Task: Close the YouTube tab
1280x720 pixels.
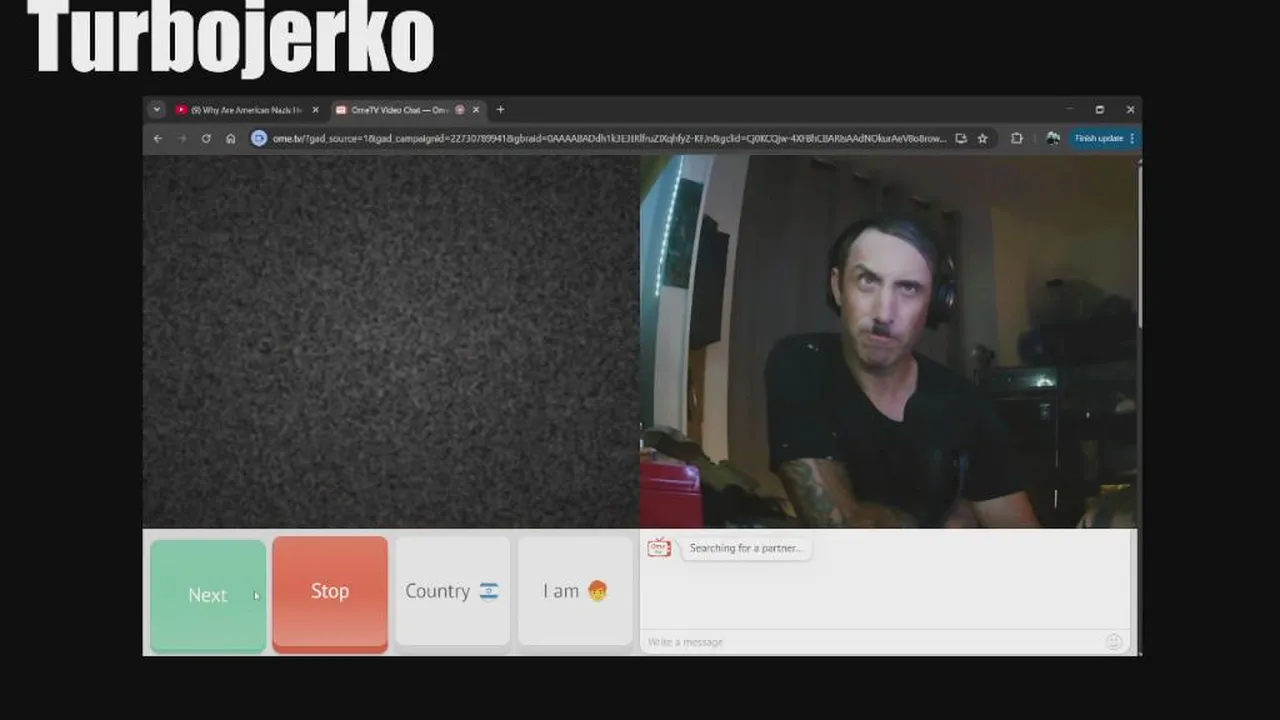Action: [x=315, y=110]
